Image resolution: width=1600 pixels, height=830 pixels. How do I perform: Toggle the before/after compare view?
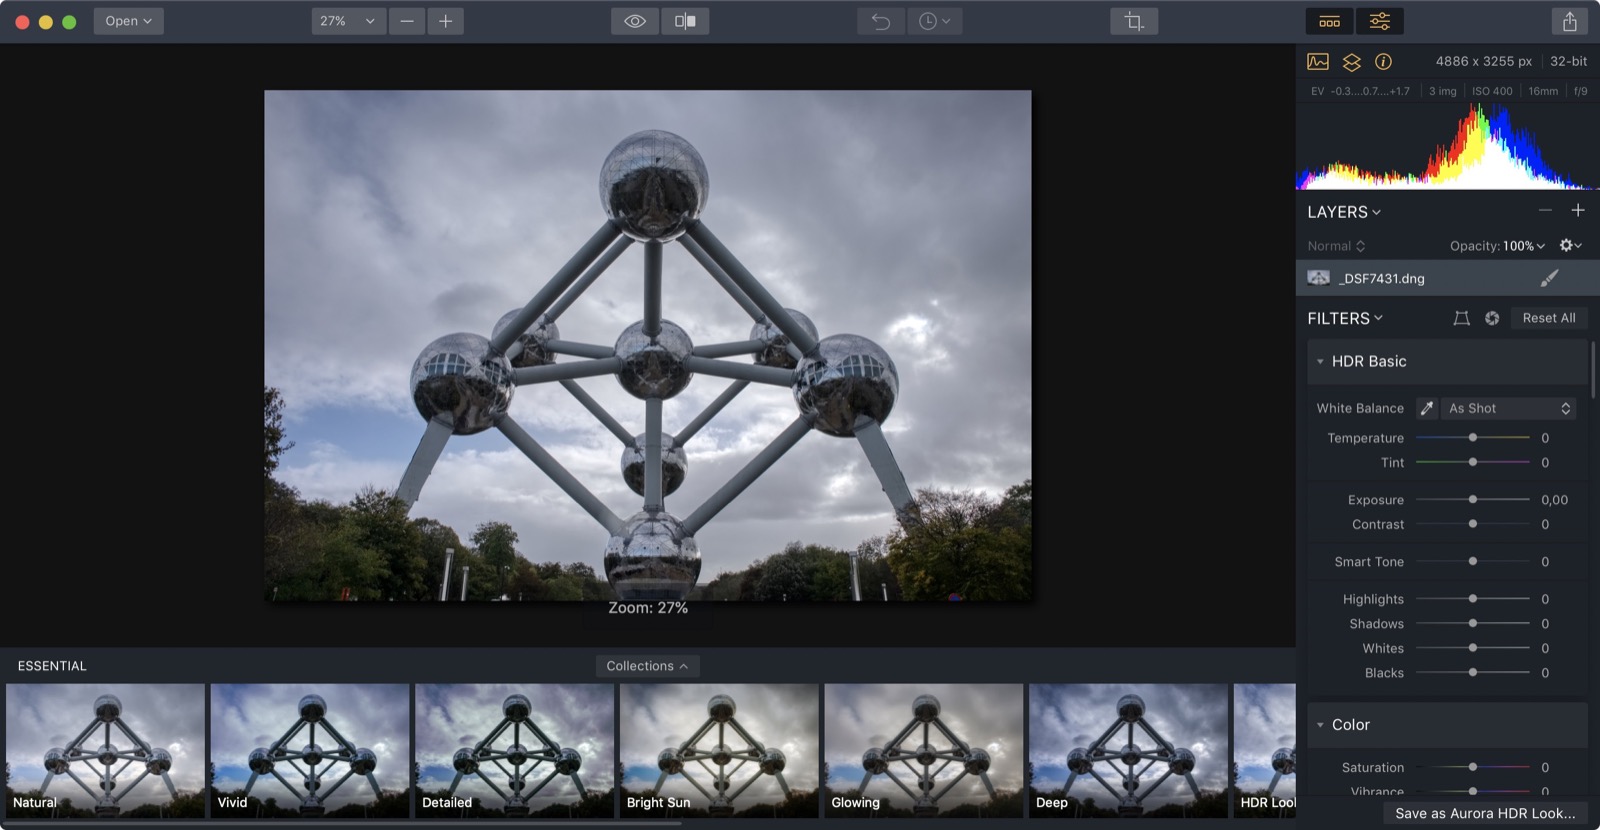pos(685,21)
